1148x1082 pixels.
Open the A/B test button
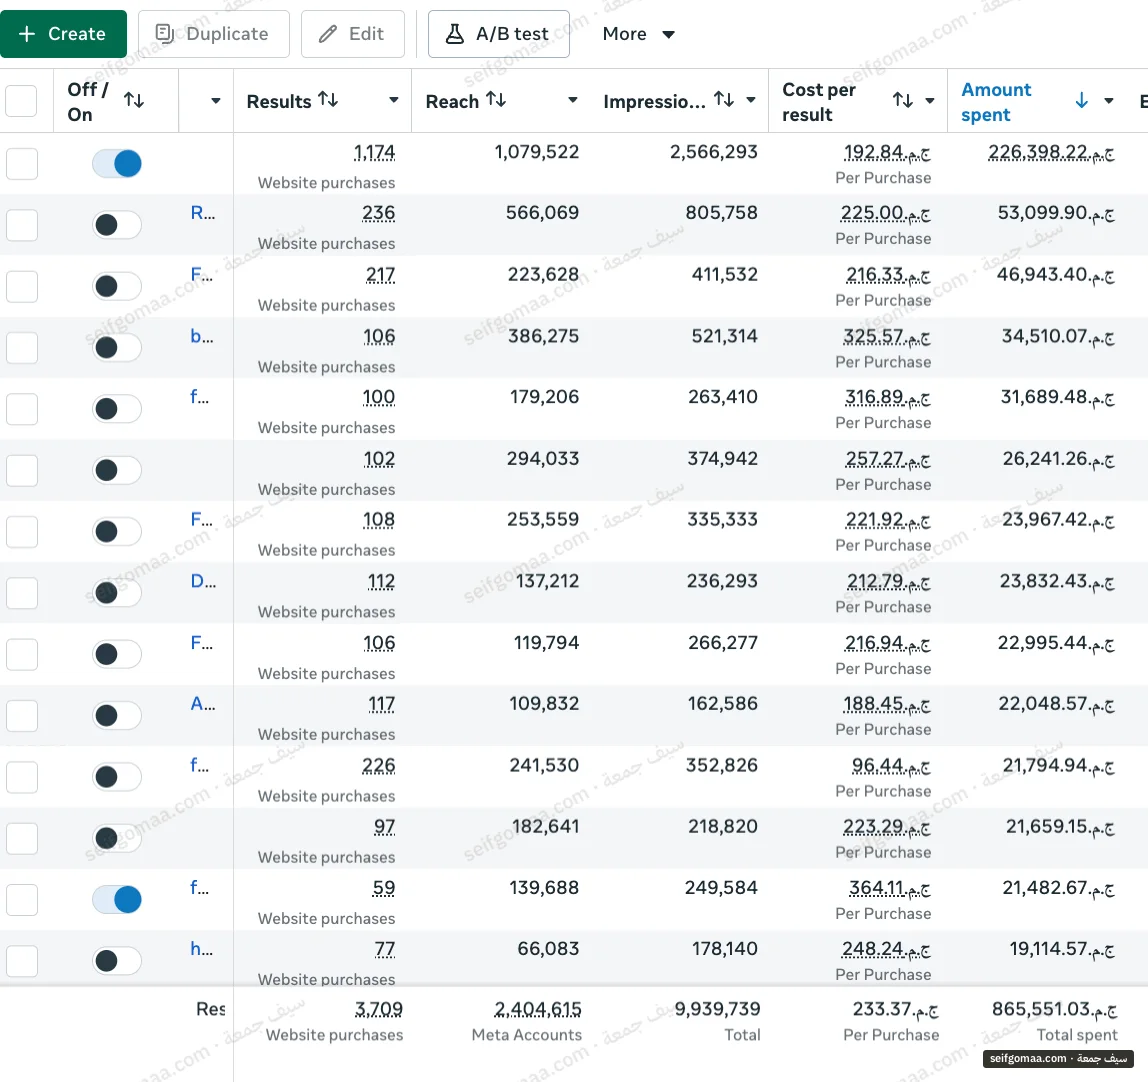pyautogui.click(x=499, y=34)
